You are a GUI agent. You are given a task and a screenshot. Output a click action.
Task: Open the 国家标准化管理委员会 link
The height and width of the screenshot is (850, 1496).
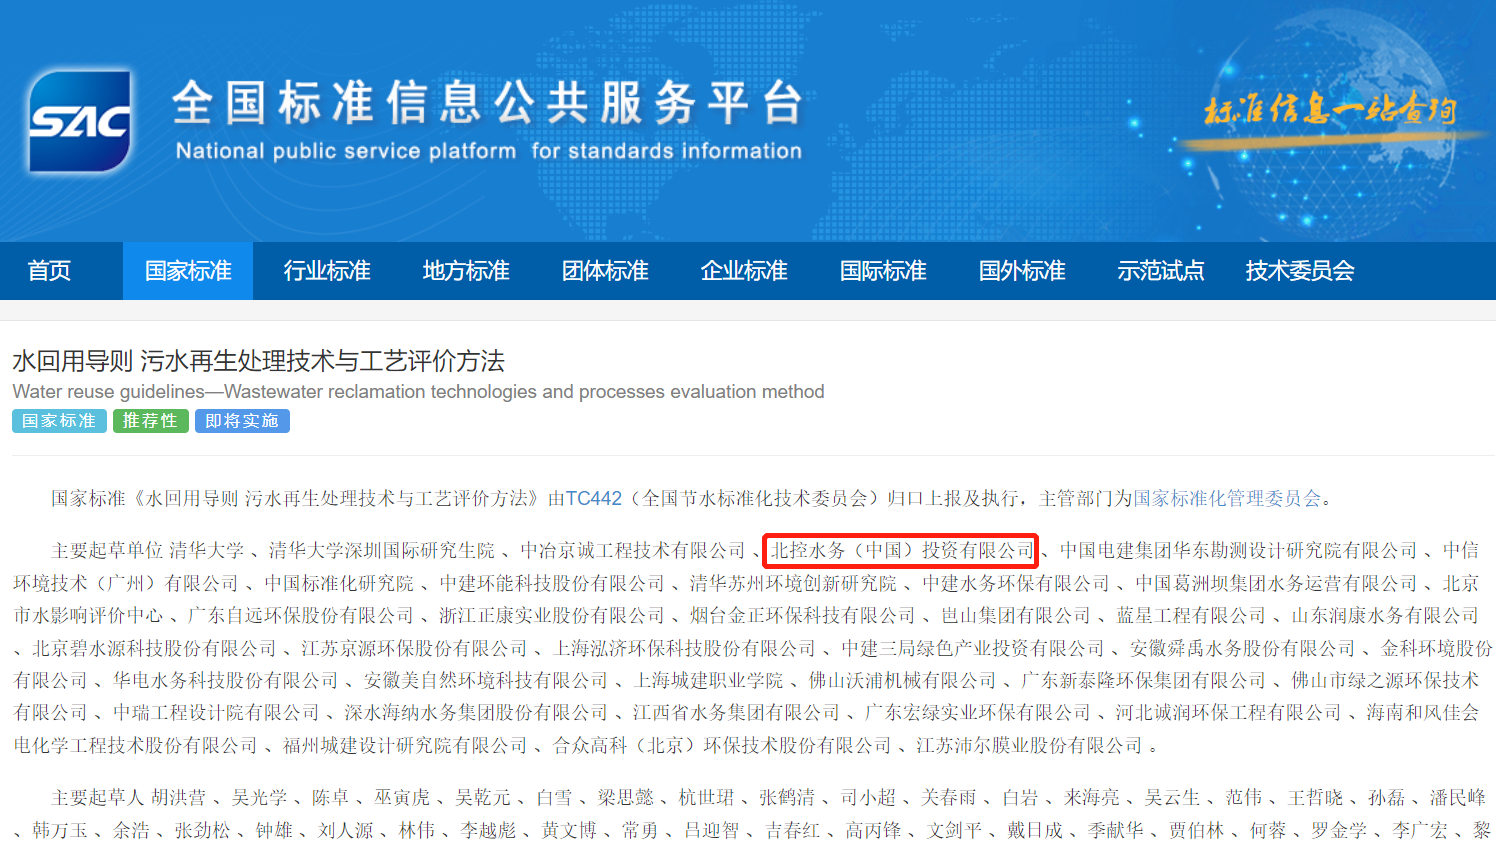click(x=1227, y=498)
